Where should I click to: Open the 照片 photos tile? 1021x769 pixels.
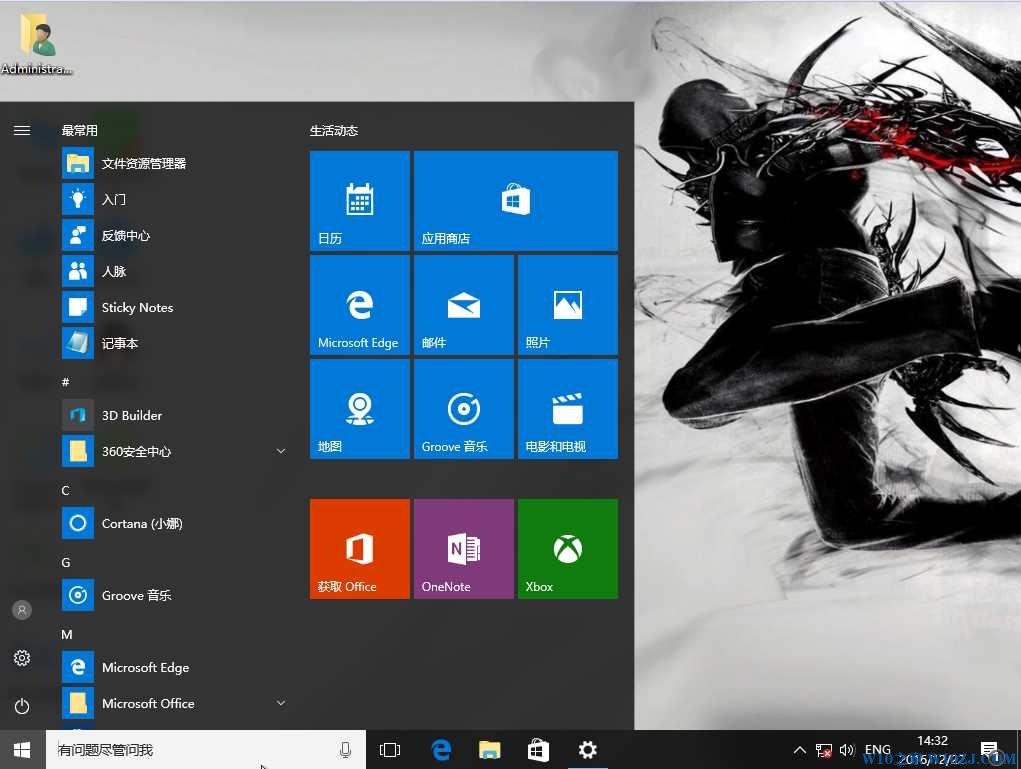pos(568,305)
